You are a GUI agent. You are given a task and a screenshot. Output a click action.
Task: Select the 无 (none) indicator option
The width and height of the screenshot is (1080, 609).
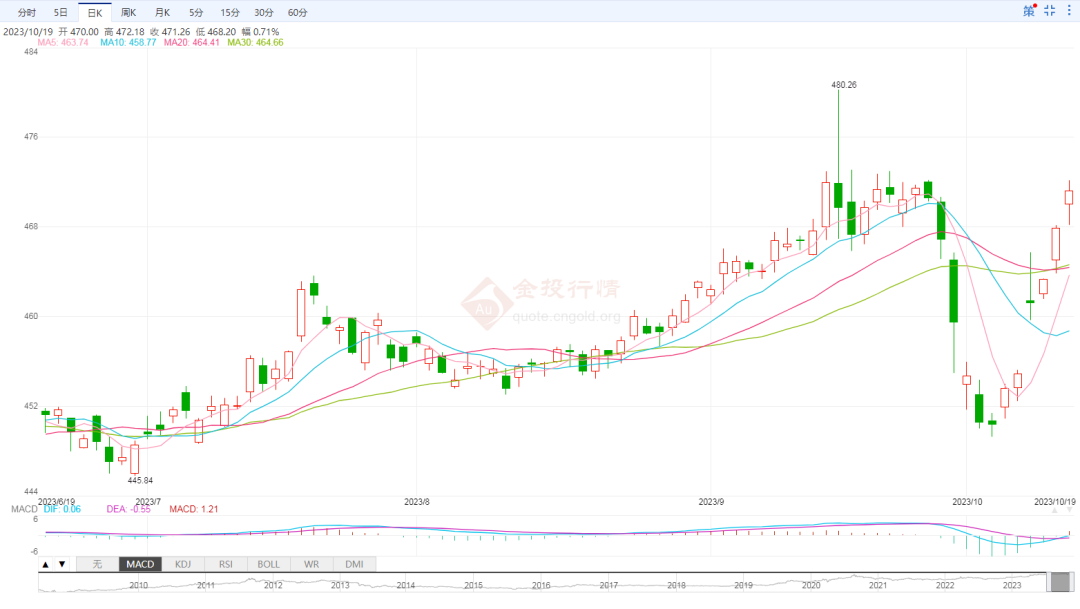[97, 564]
